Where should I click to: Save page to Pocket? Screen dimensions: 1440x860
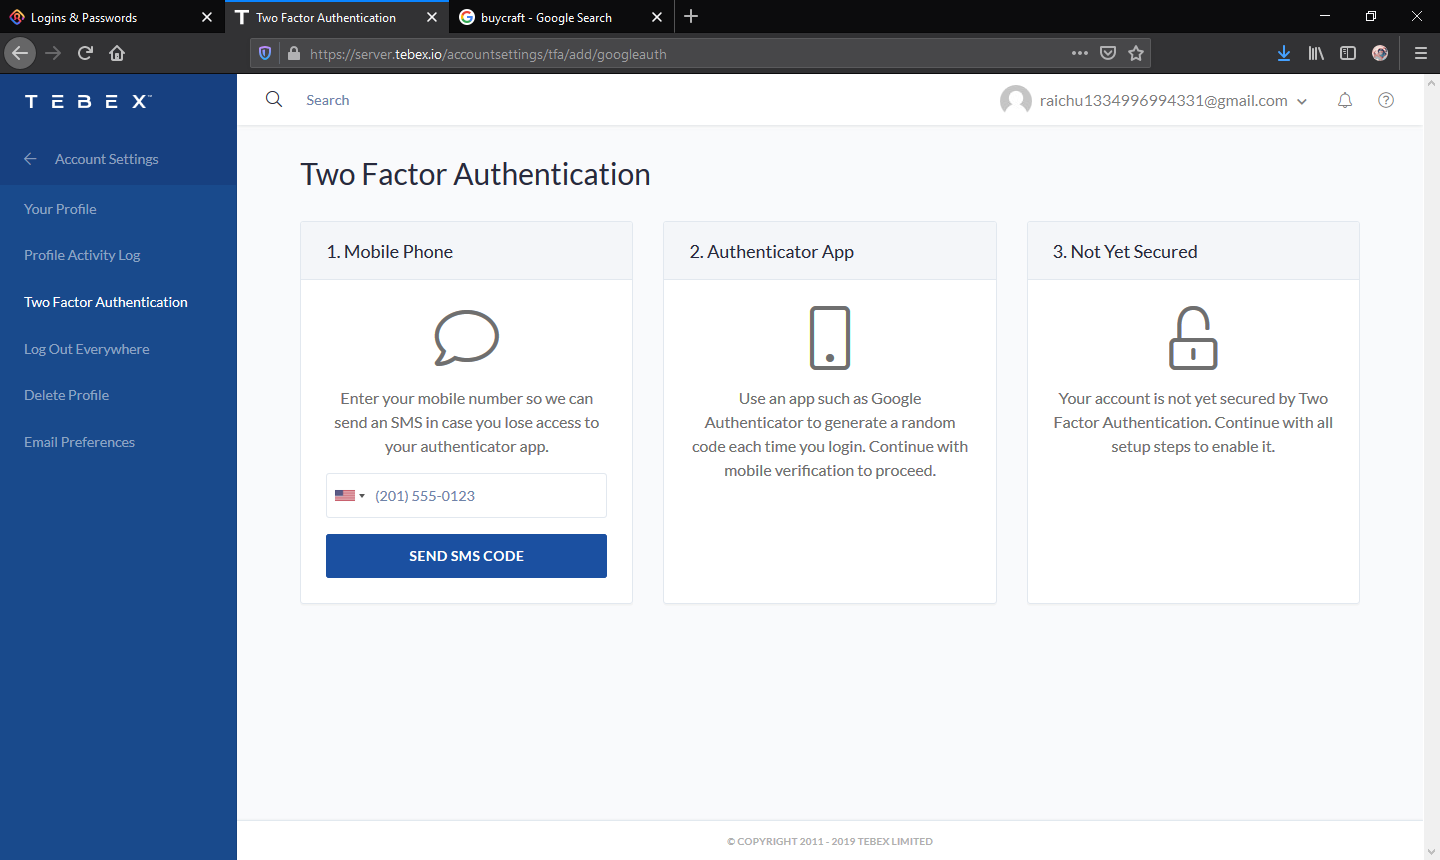(1108, 53)
